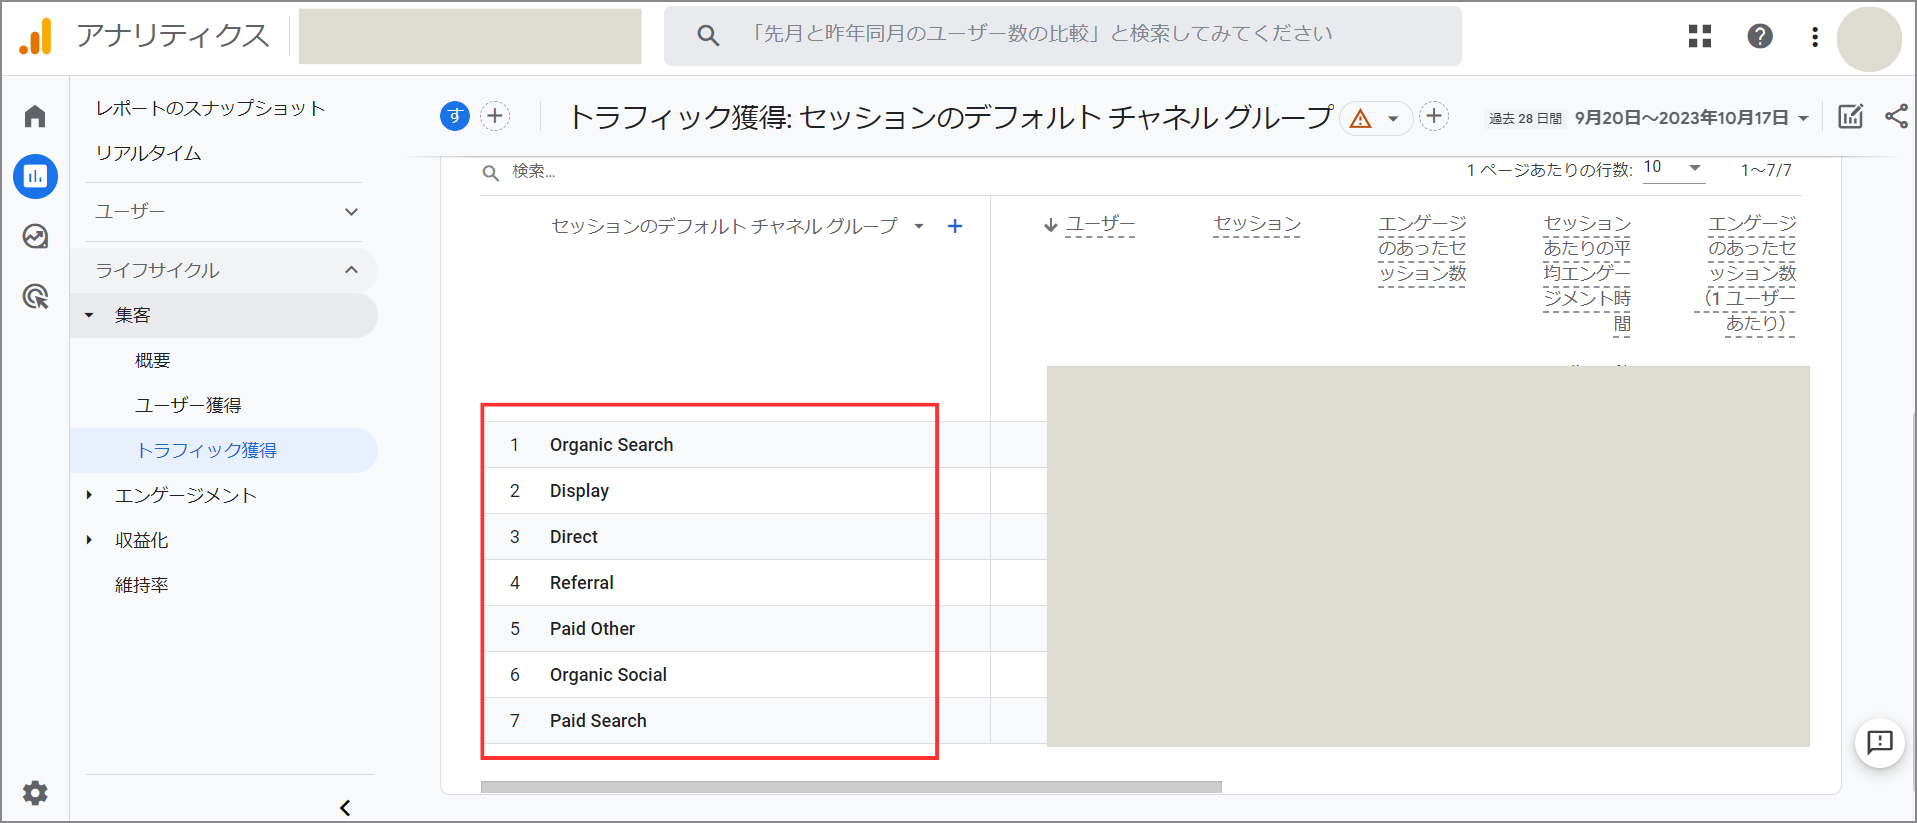1917x823 pixels.
Task: Click the table 検索 search field
Action: pyautogui.click(x=533, y=171)
